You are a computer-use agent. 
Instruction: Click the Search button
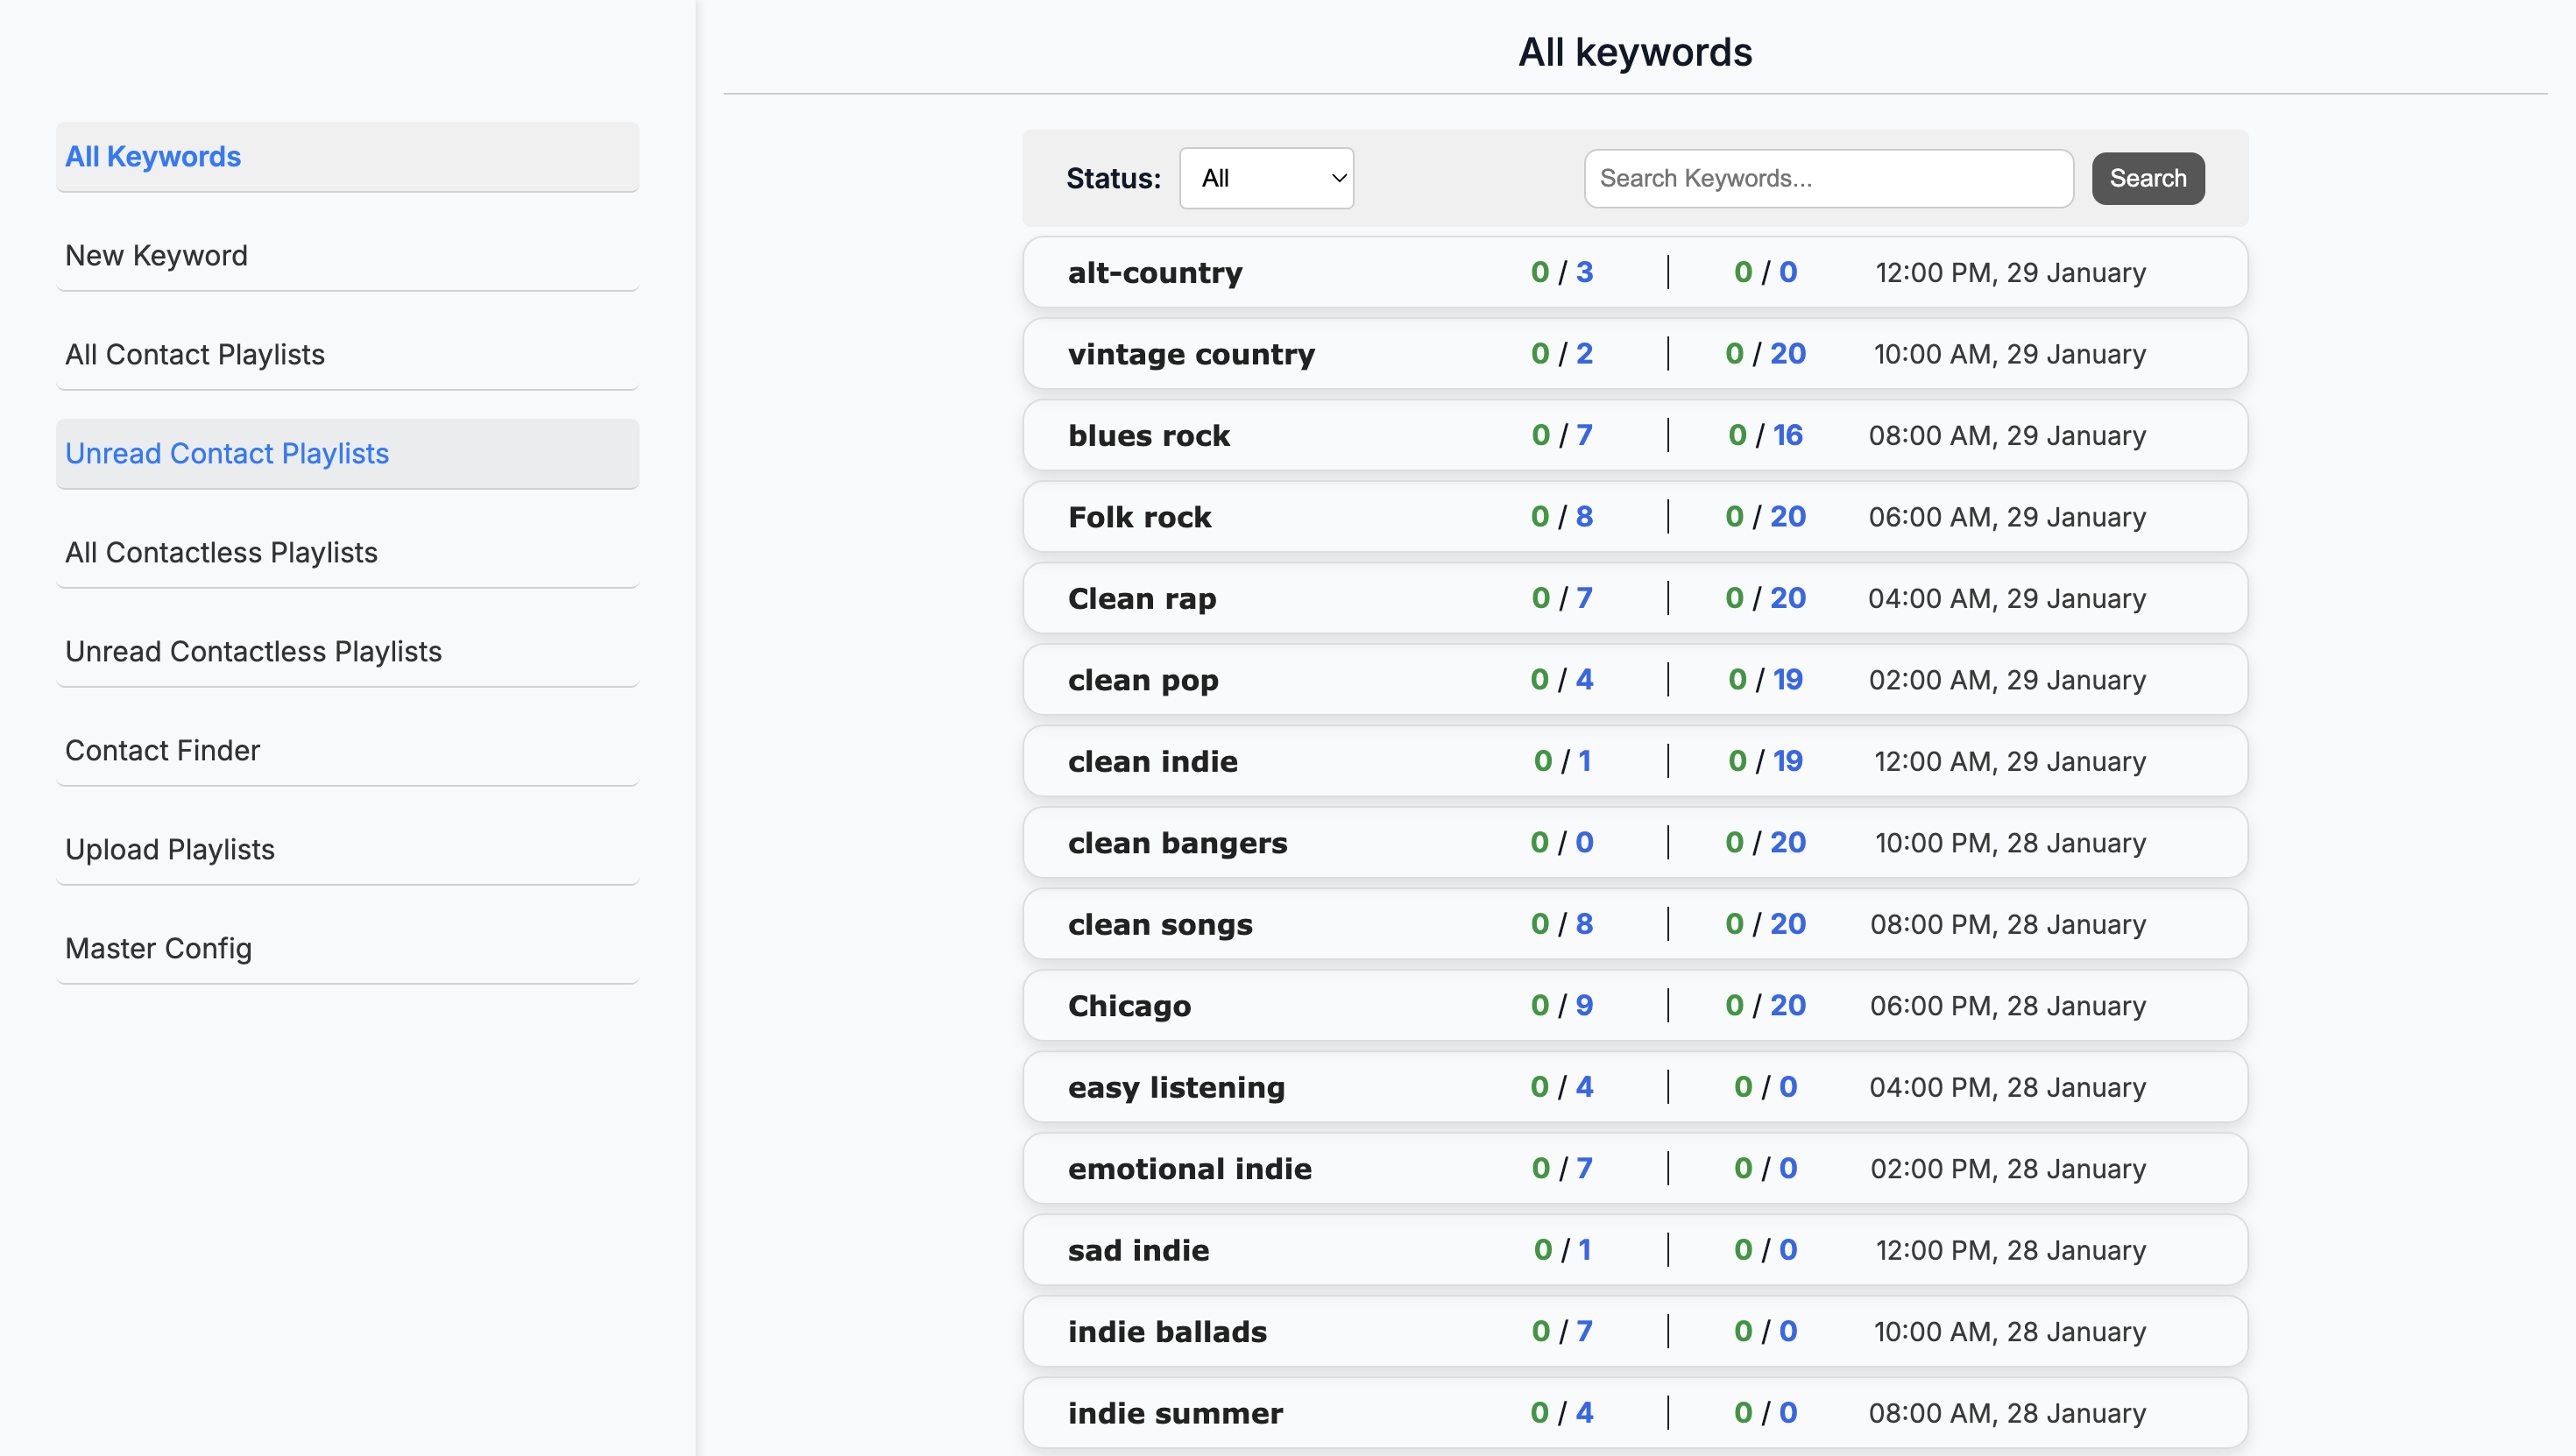click(2147, 178)
